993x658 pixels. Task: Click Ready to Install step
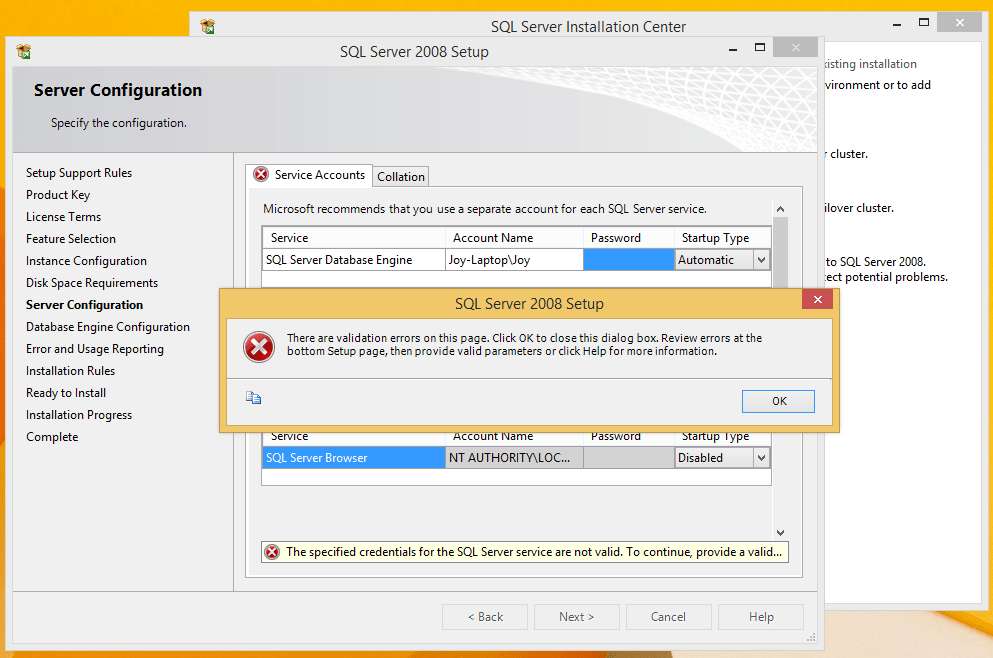tap(66, 393)
